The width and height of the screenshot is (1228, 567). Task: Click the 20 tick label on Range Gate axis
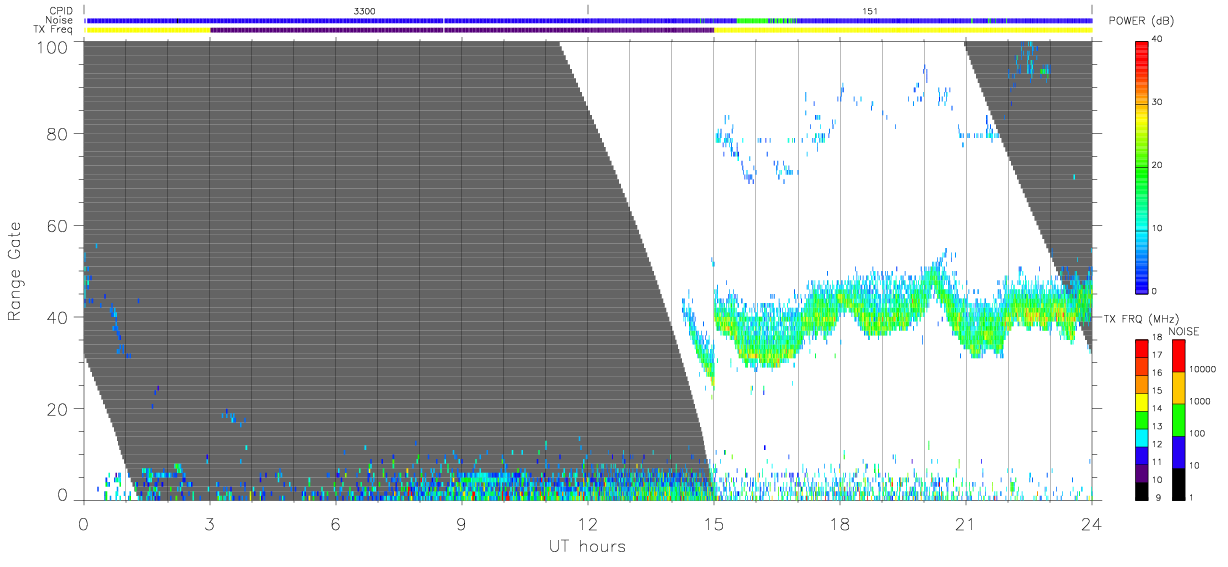pyautogui.click(x=58, y=409)
